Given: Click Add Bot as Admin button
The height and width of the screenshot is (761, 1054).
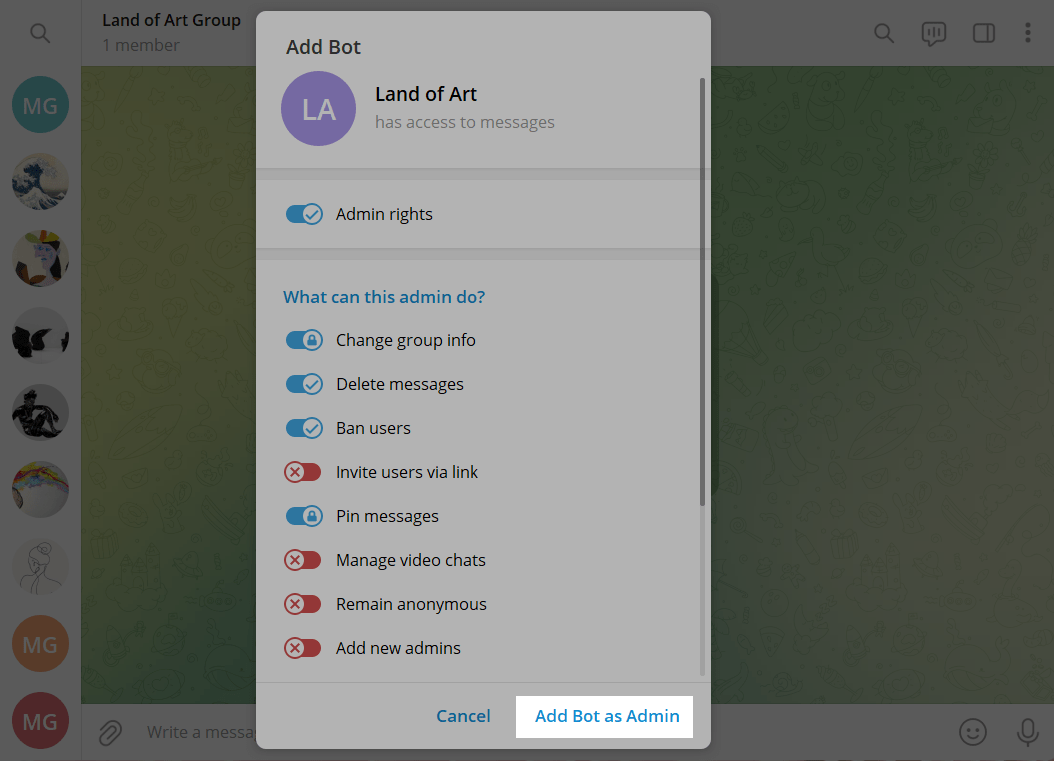Looking at the screenshot, I should pyautogui.click(x=606, y=716).
